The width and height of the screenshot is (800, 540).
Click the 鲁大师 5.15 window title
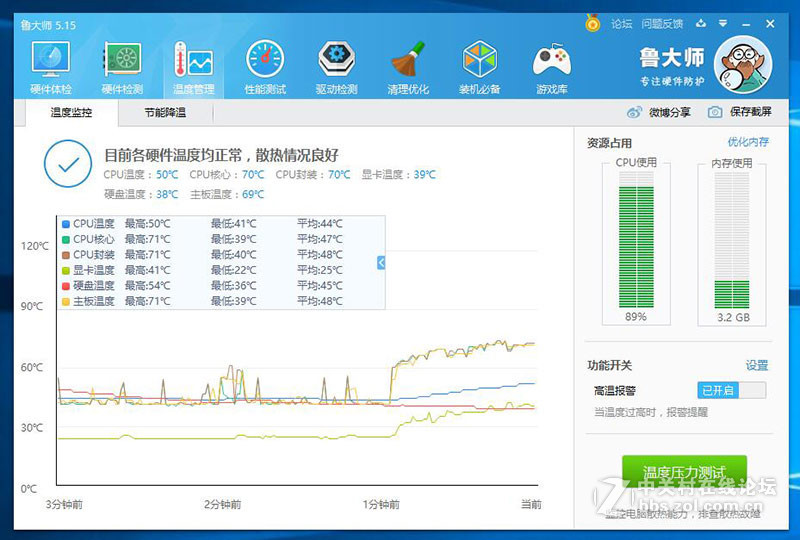tap(48, 25)
